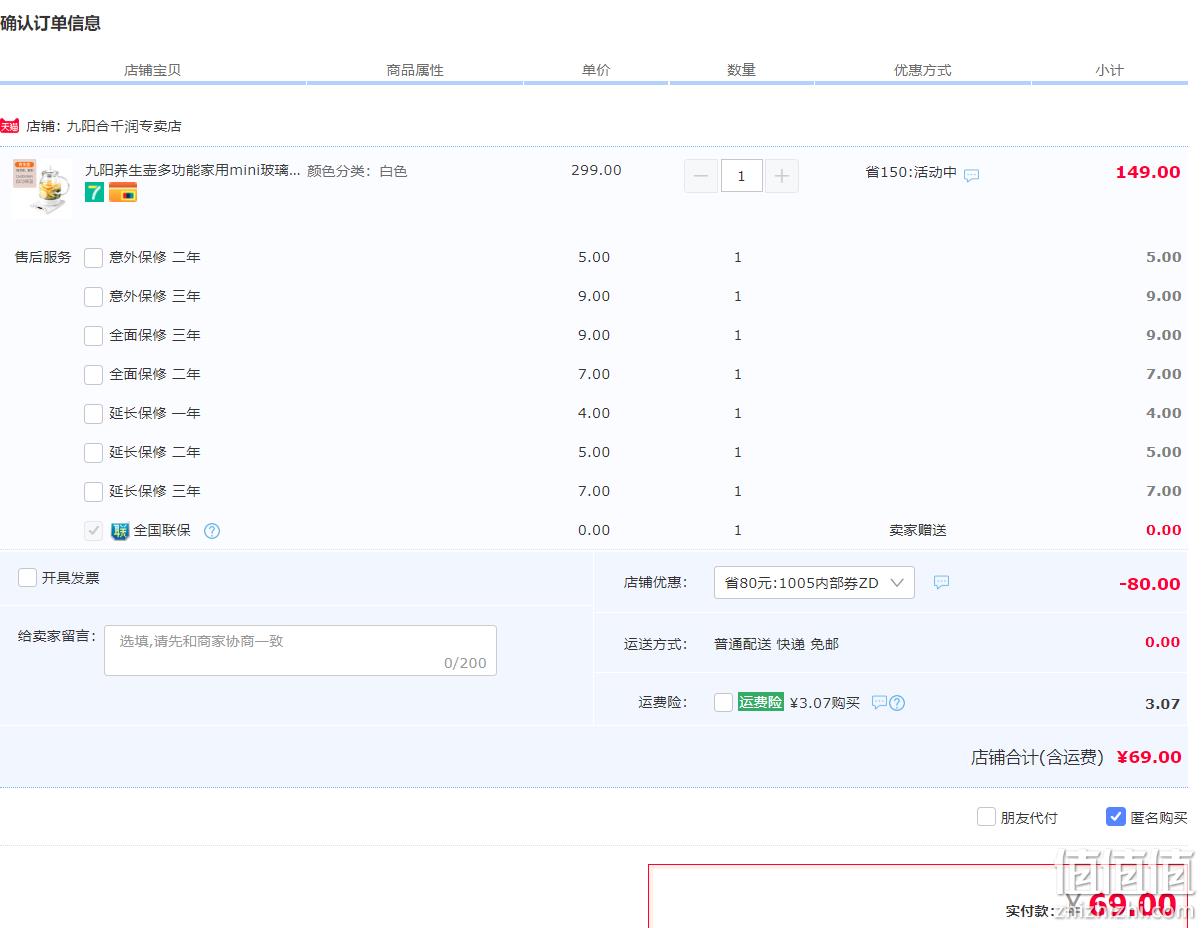Open the 九阳合千润专卖店 store link
The height and width of the screenshot is (928, 1204).
point(124,126)
